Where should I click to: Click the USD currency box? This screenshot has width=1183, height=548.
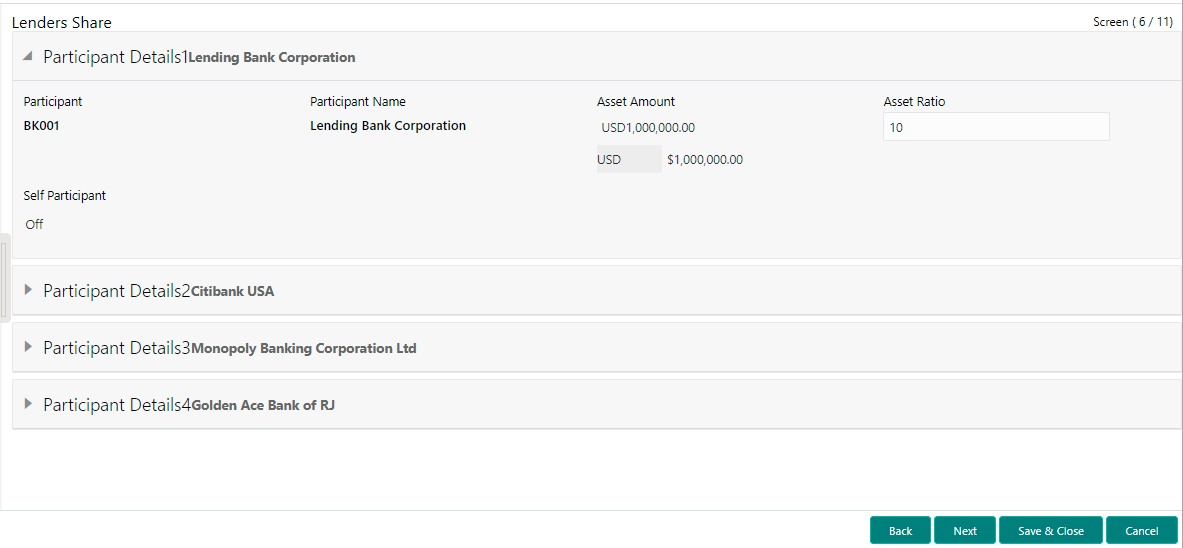[x=628, y=159]
